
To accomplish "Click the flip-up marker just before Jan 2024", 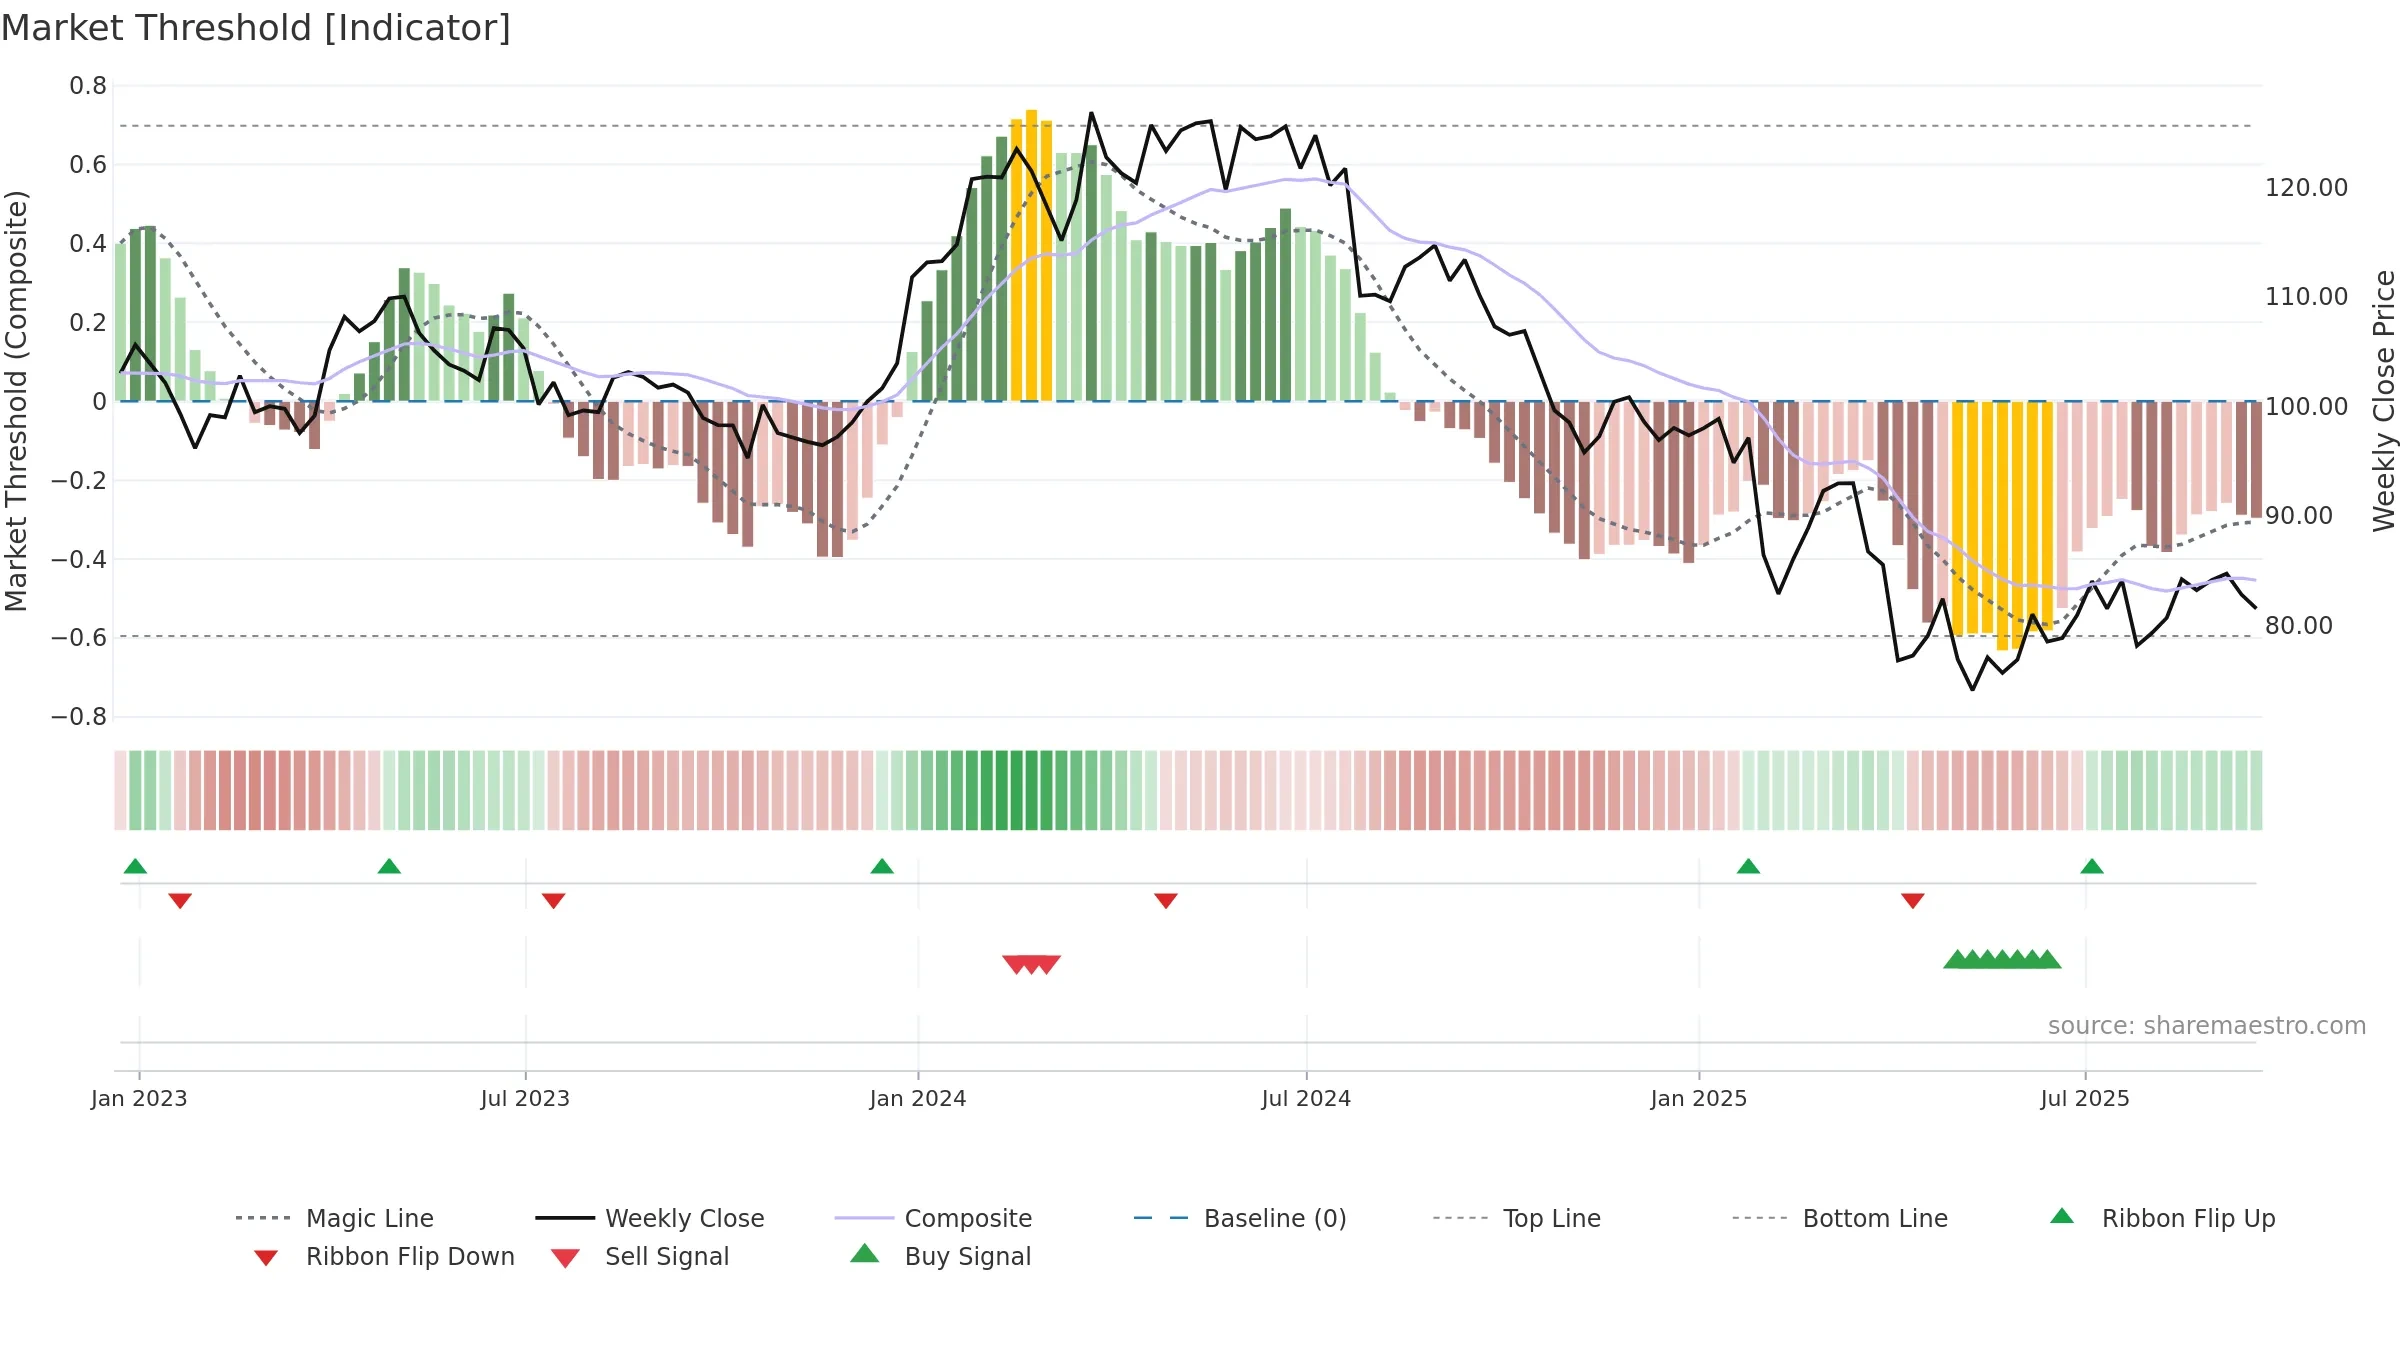I will click(x=882, y=866).
